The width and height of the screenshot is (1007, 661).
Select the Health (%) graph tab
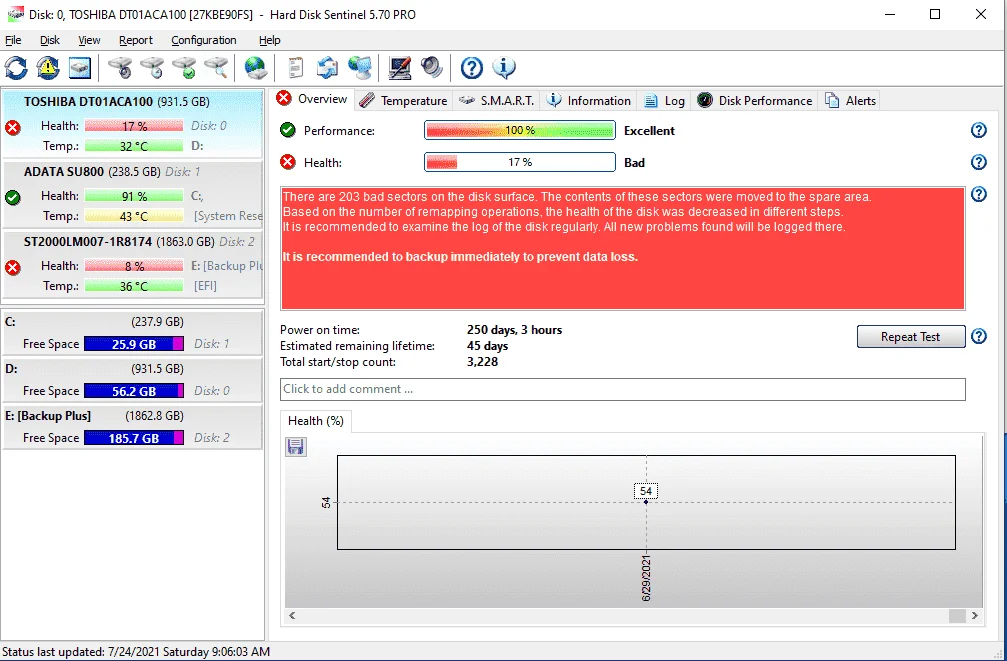coord(315,421)
